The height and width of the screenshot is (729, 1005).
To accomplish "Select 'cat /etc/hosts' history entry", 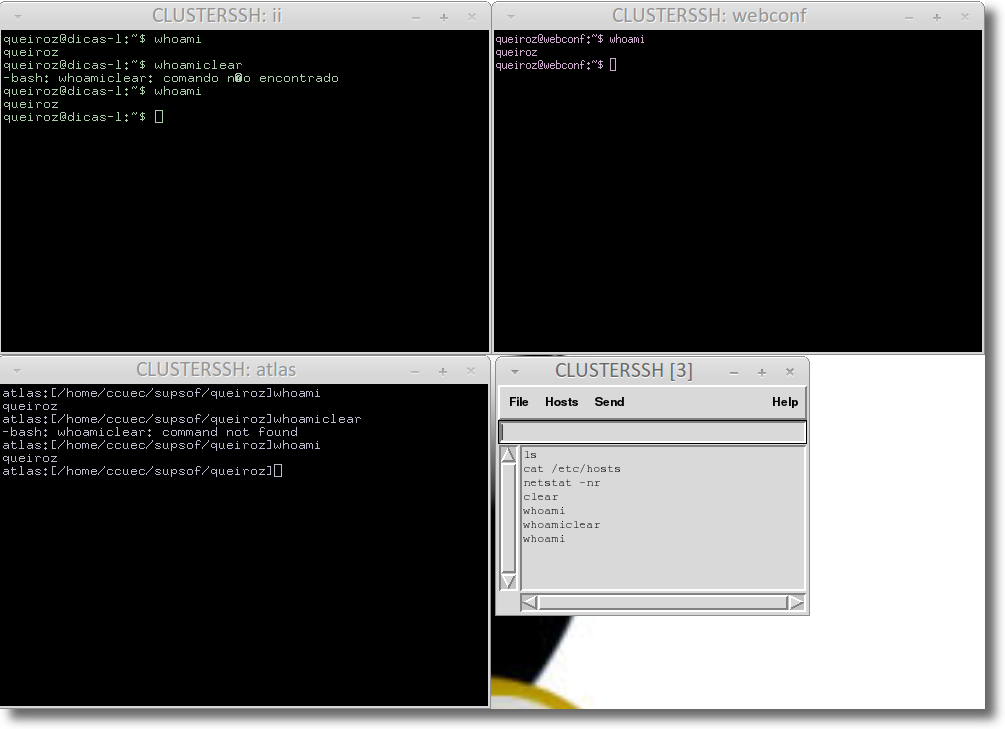I will point(572,469).
